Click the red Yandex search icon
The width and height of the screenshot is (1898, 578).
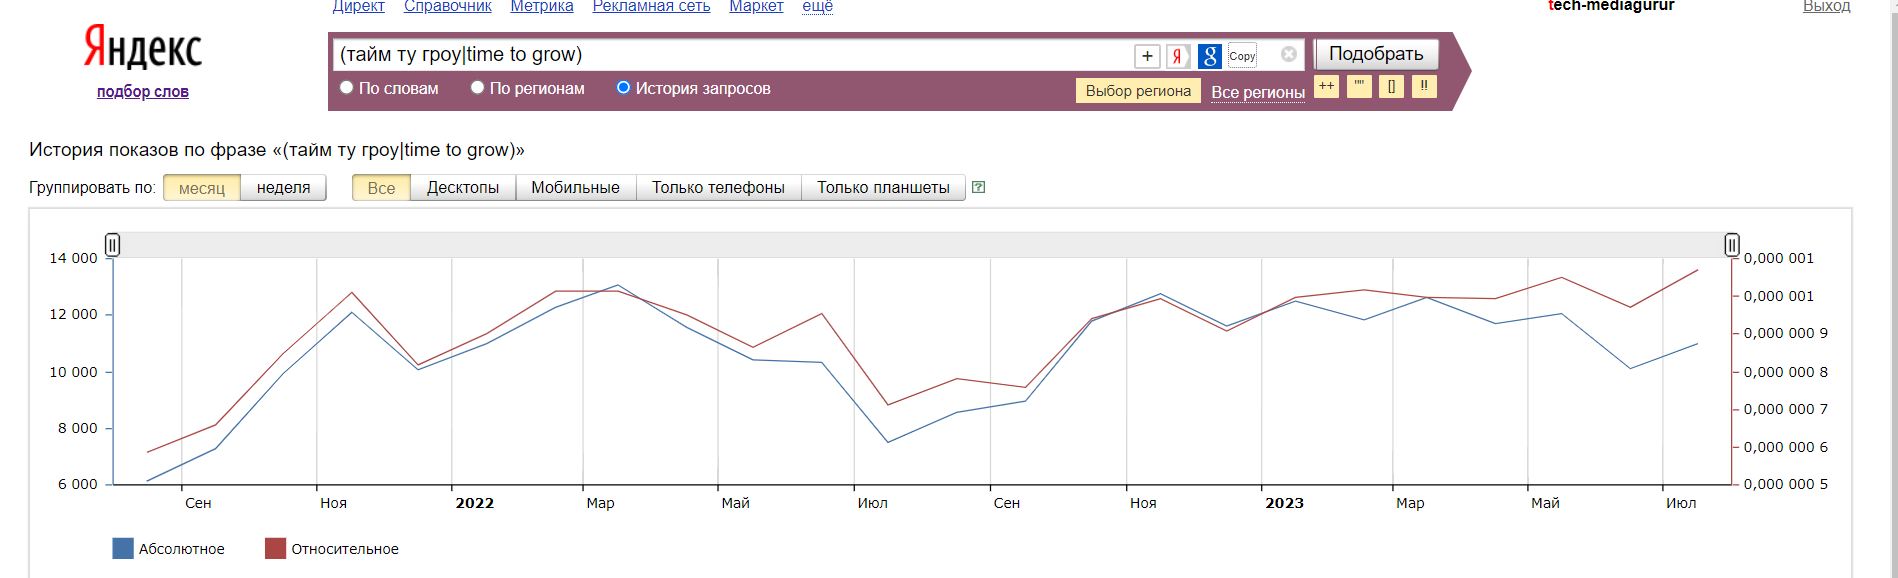(1178, 56)
